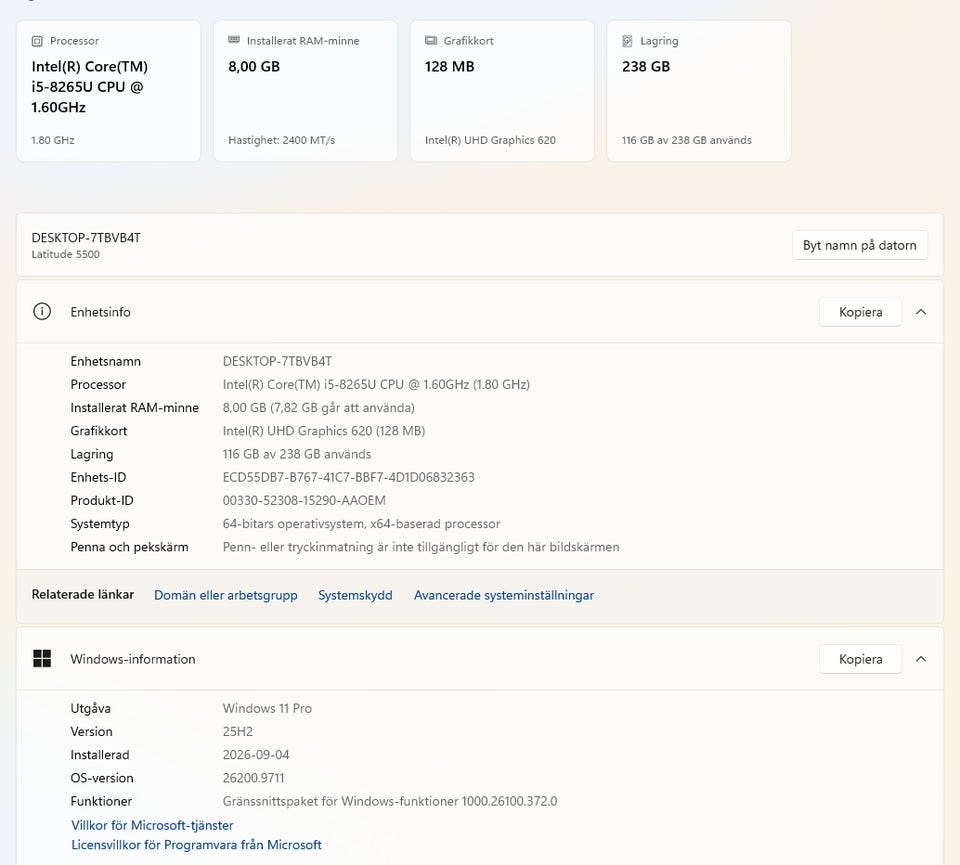960x865 pixels.
Task: Click the 8,00 GB RAM value in card
Action: tap(254, 67)
